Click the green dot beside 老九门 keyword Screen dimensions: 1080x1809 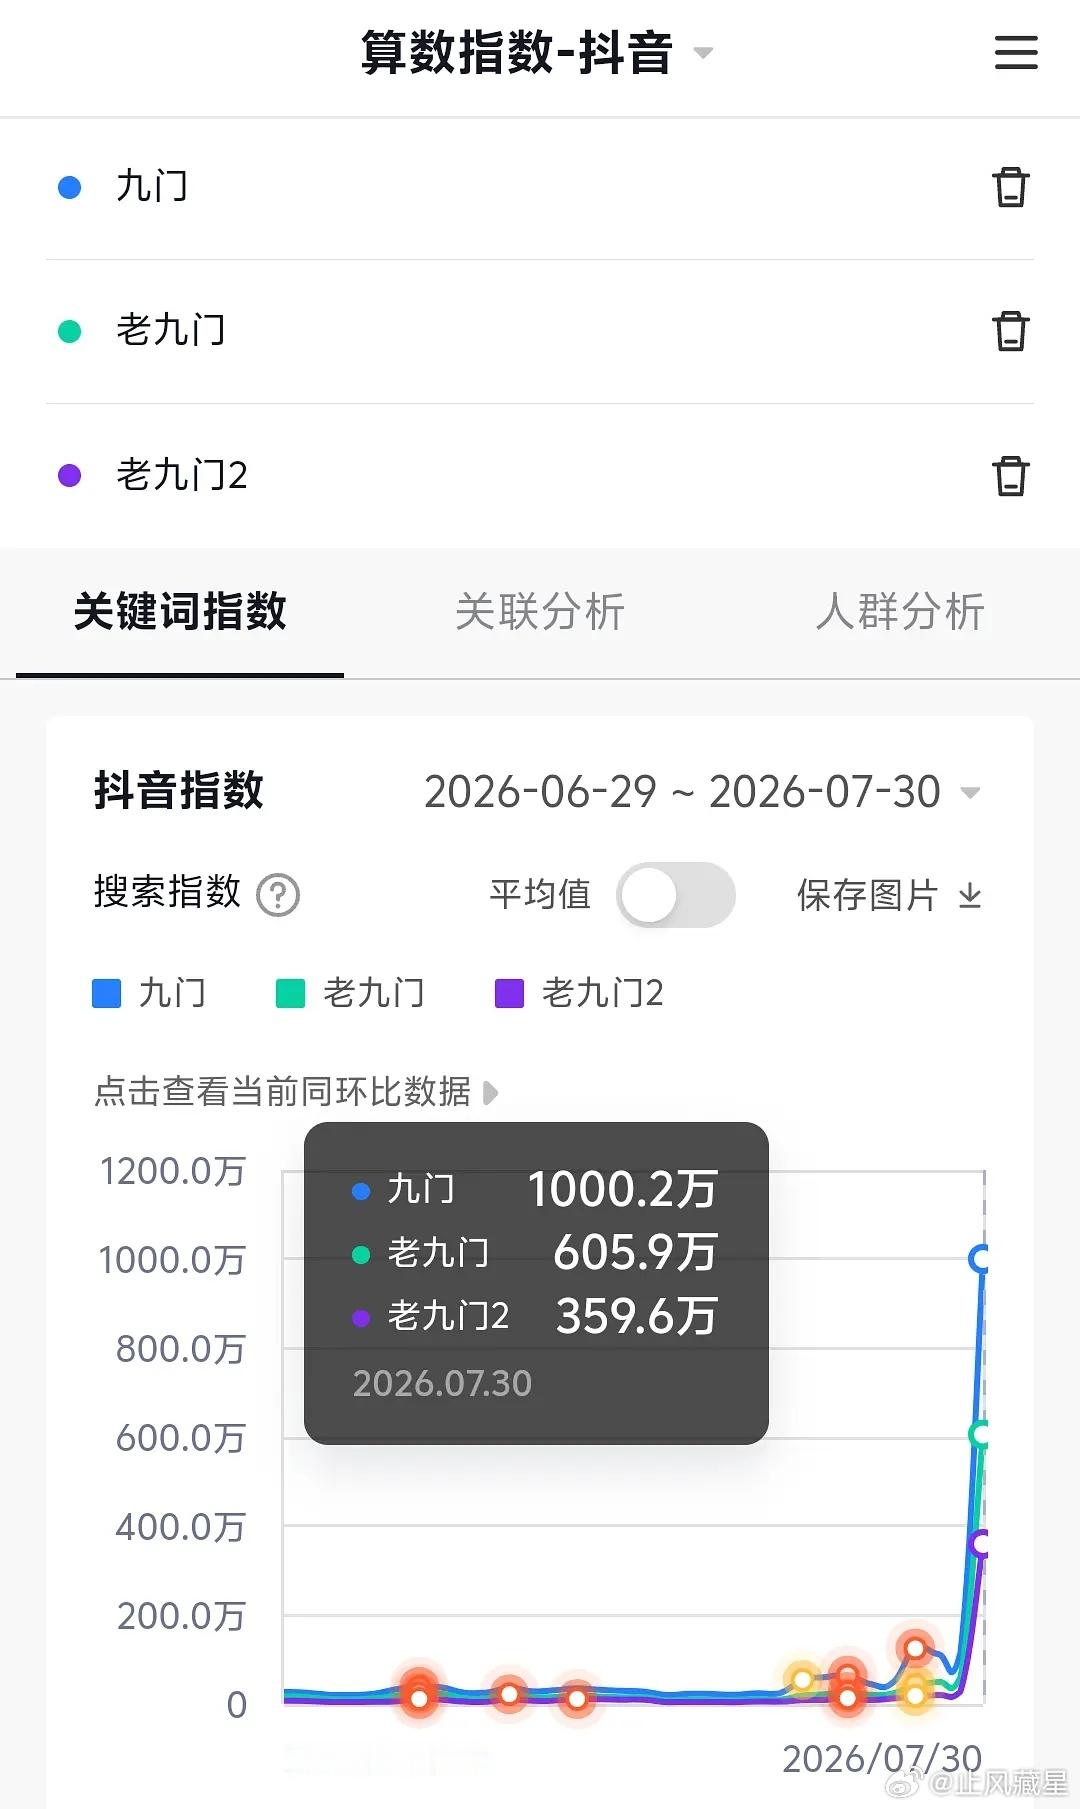[x=70, y=331]
